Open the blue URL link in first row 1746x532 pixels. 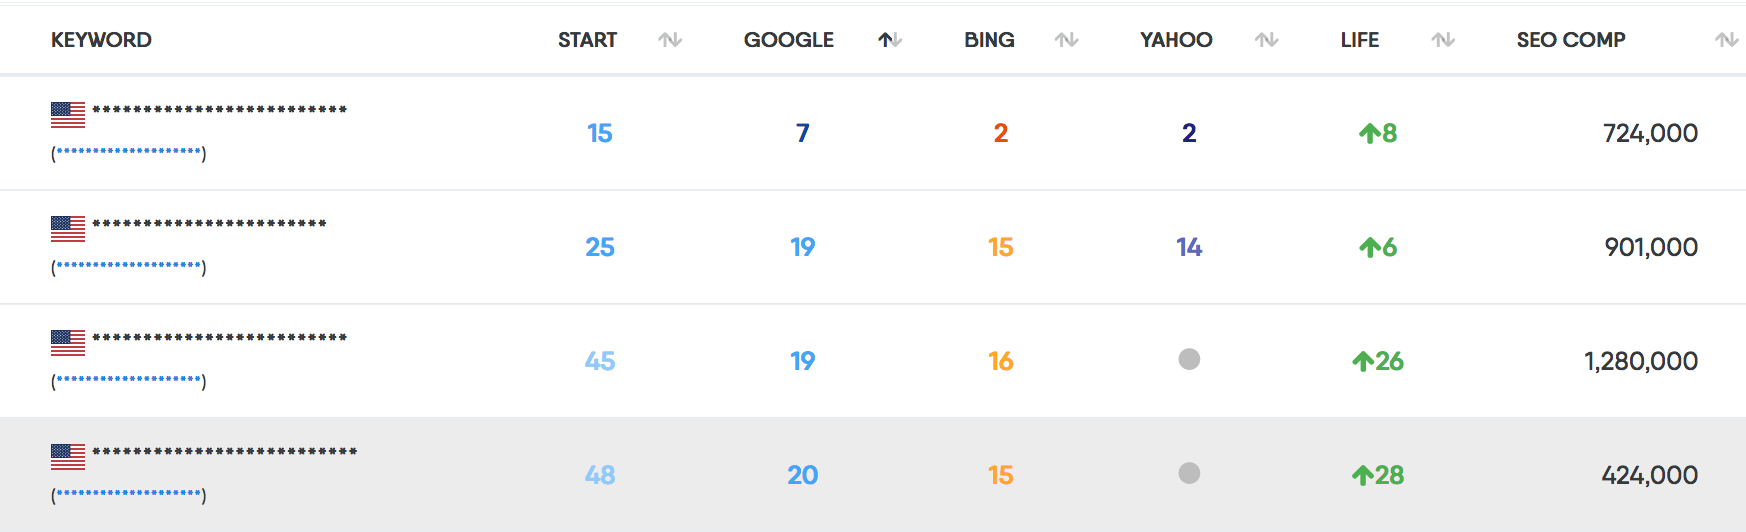[x=129, y=152]
